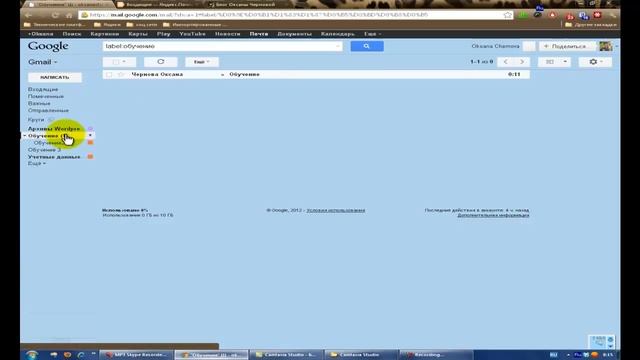Screen dimensions: 640x360
Task: Star the Чернова Оксана message
Action: [x=121, y=74]
